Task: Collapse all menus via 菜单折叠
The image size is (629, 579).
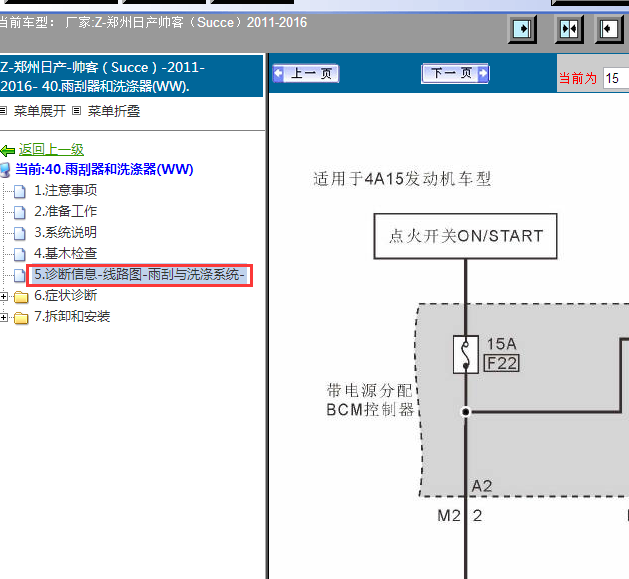Action: pos(114,111)
